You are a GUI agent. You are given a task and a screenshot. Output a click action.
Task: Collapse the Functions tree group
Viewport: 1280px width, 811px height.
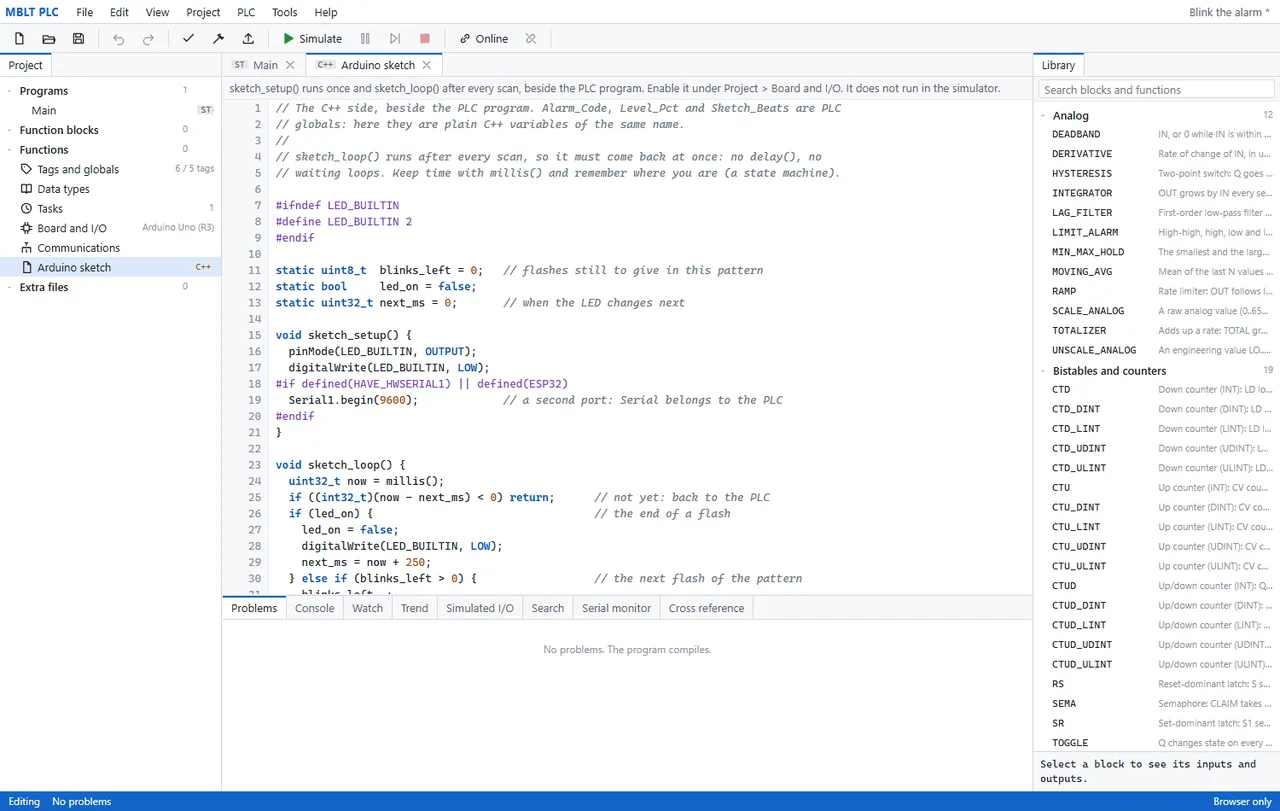(x=10, y=150)
